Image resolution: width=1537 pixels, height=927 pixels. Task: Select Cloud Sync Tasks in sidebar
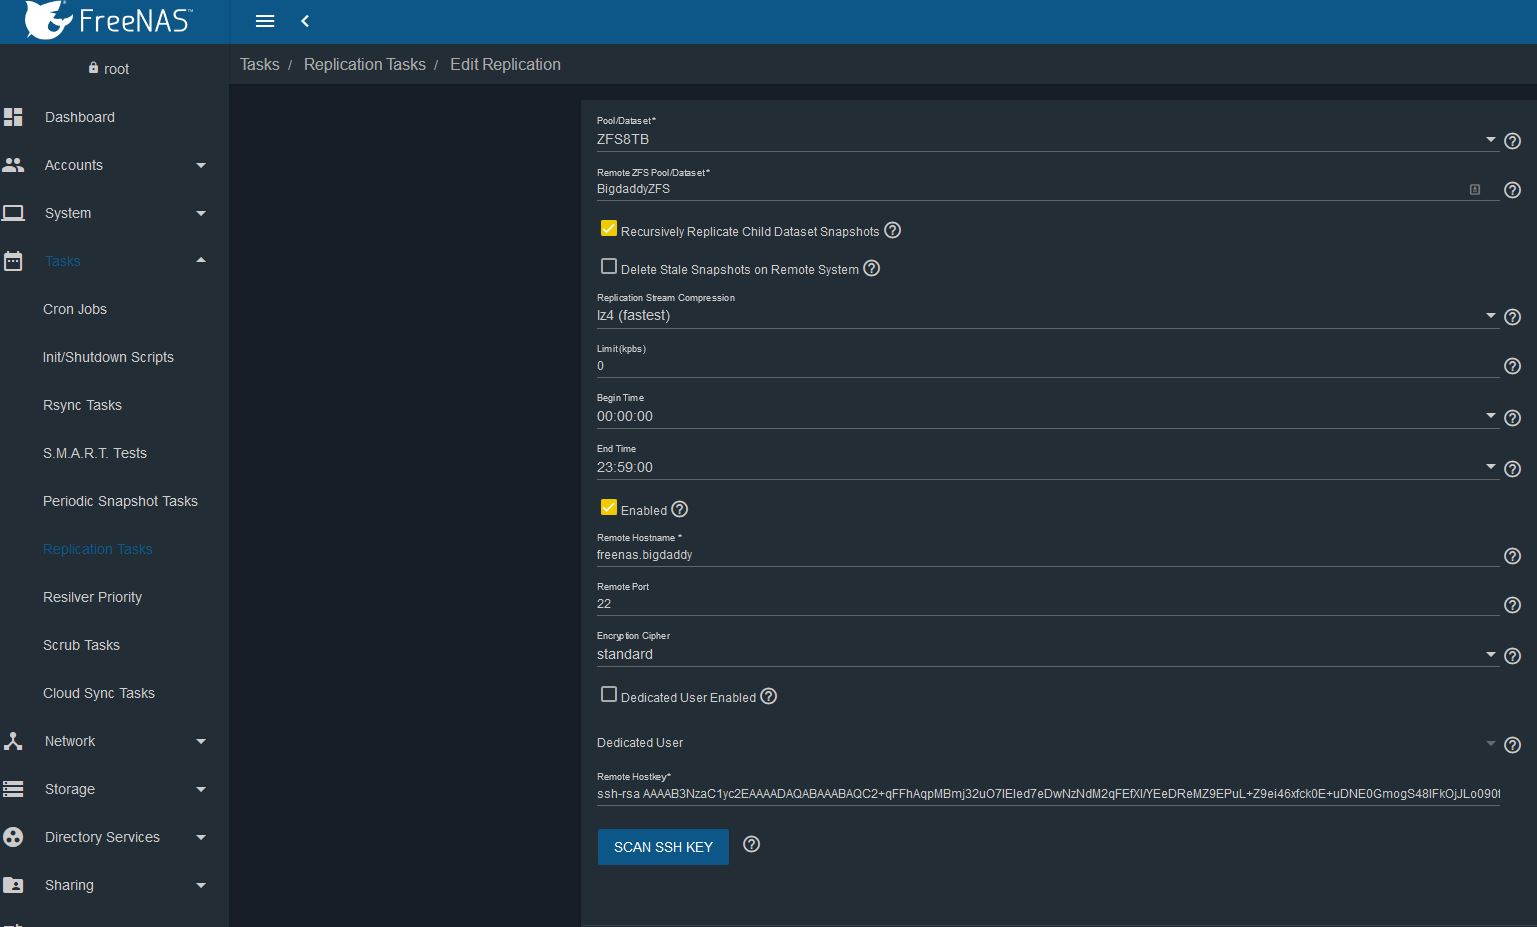99,693
